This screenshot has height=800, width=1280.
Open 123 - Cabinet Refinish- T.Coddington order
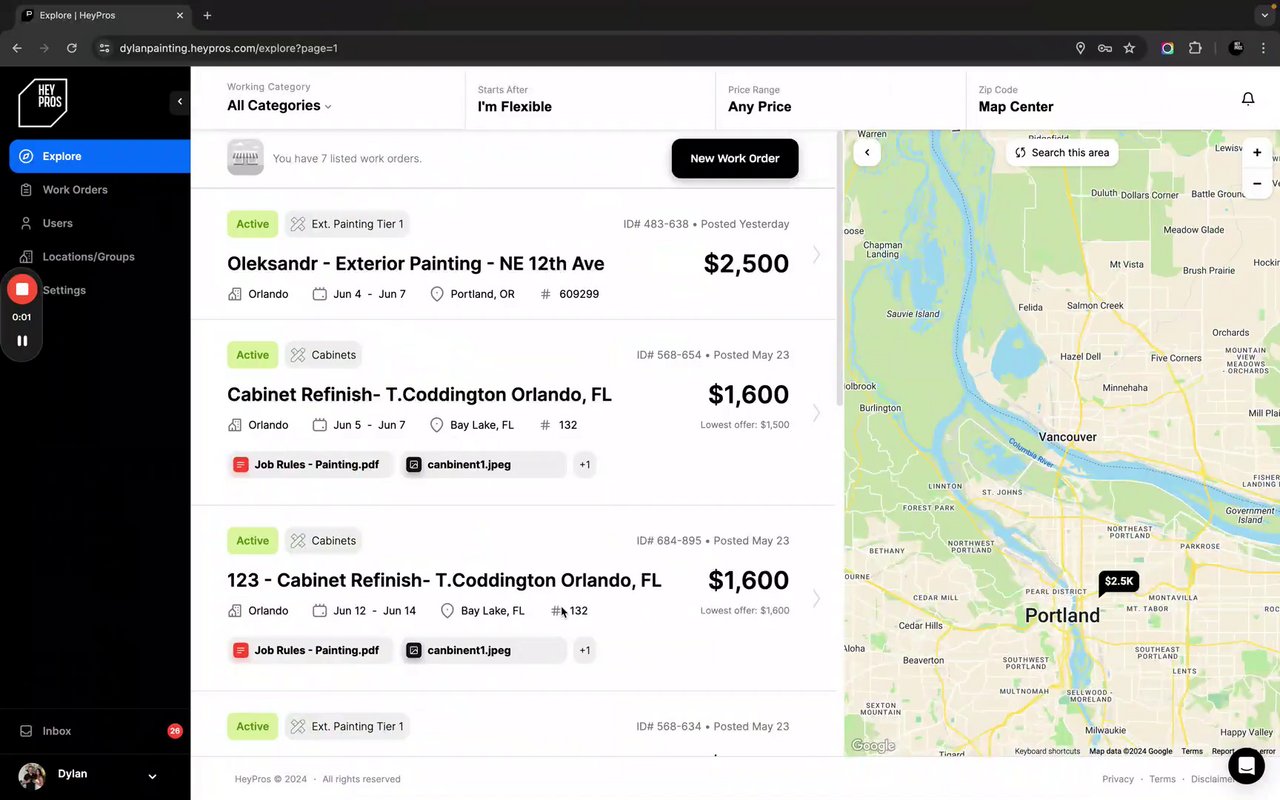click(x=444, y=581)
